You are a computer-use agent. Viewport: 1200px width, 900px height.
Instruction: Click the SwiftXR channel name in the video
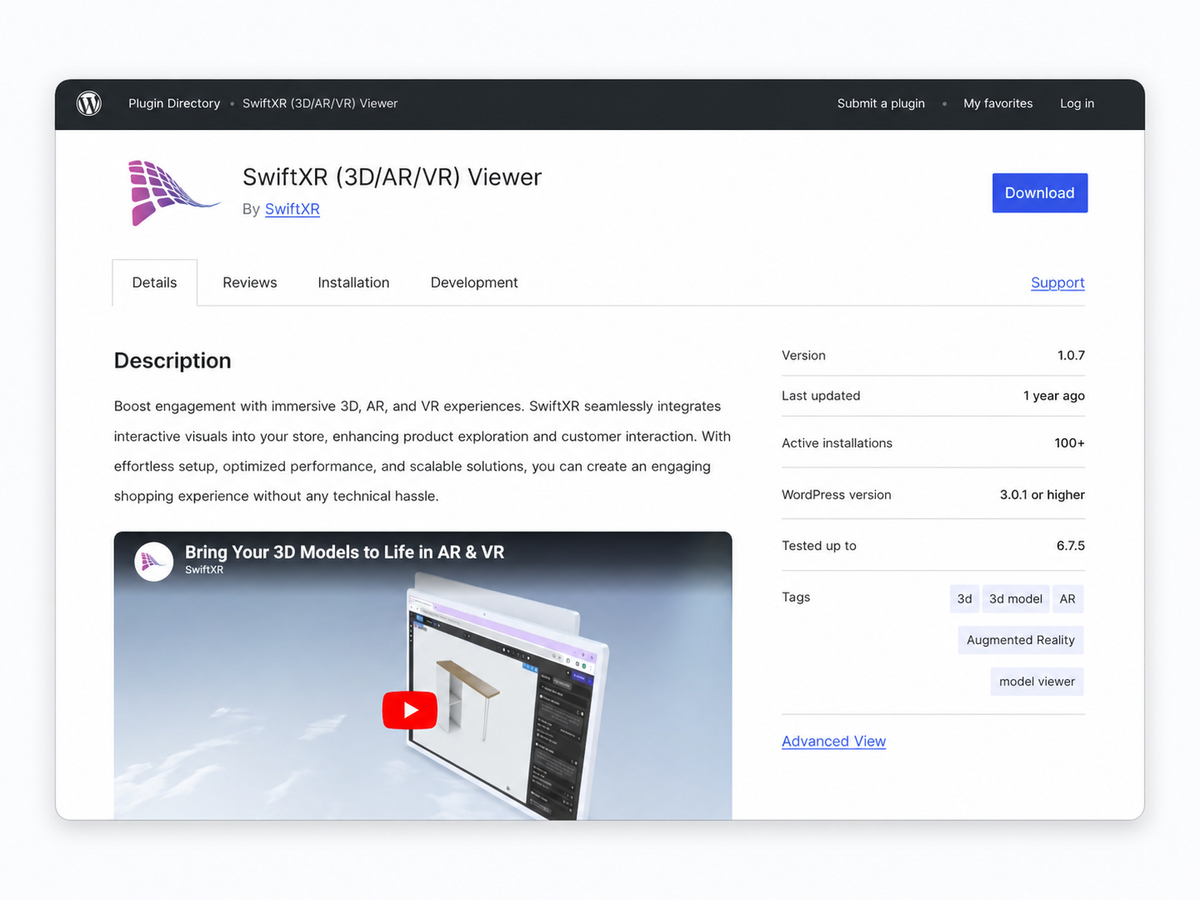(x=204, y=570)
